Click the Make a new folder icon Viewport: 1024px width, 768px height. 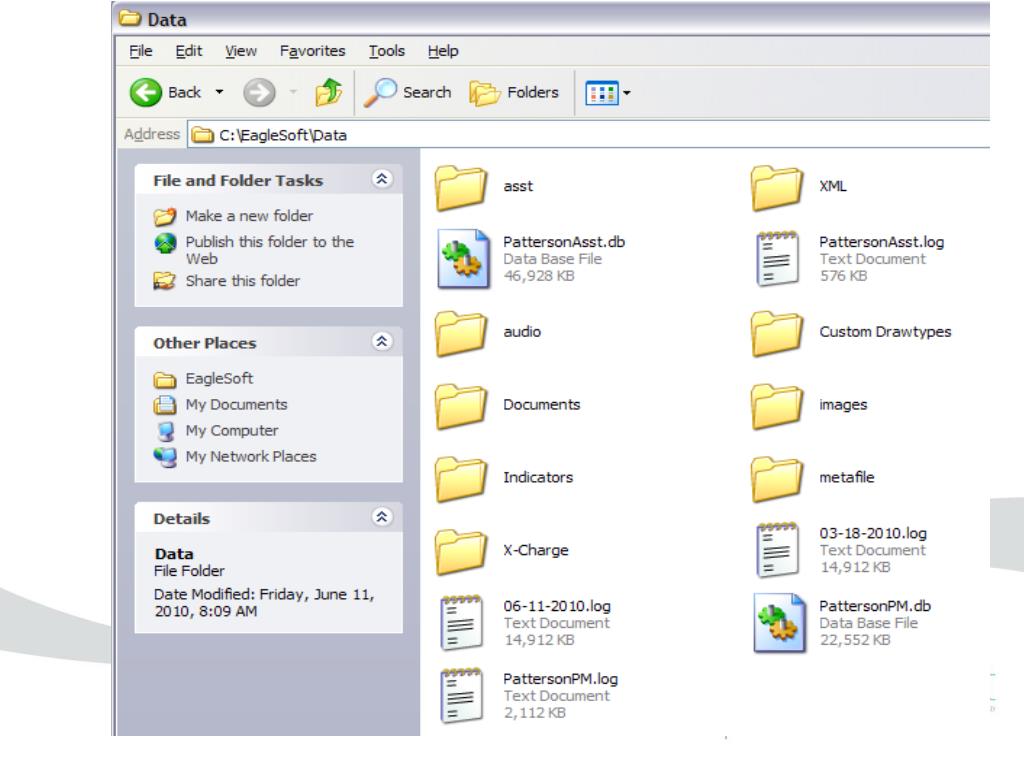pos(165,216)
